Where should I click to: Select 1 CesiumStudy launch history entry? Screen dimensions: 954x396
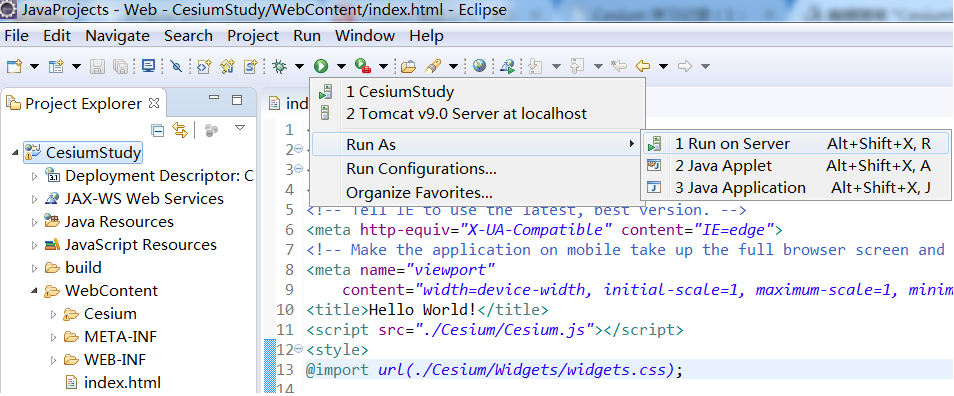[x=476, y=92]
